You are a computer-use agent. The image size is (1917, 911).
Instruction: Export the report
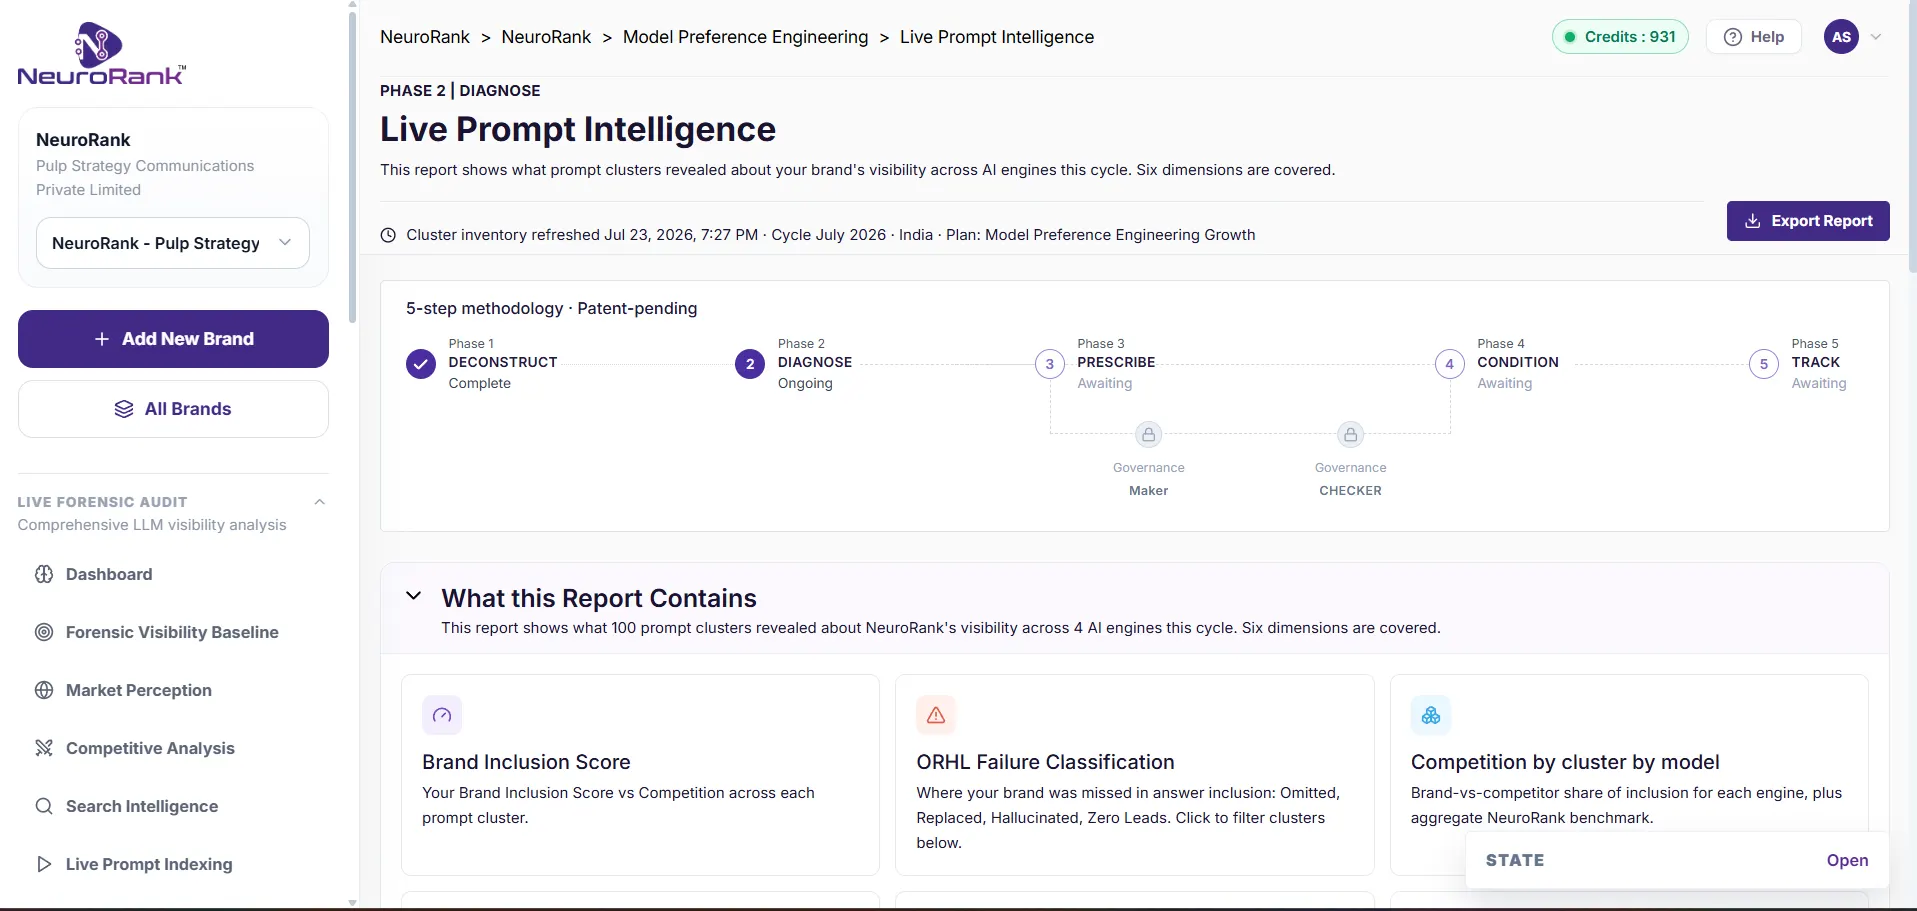point(1808,221)
